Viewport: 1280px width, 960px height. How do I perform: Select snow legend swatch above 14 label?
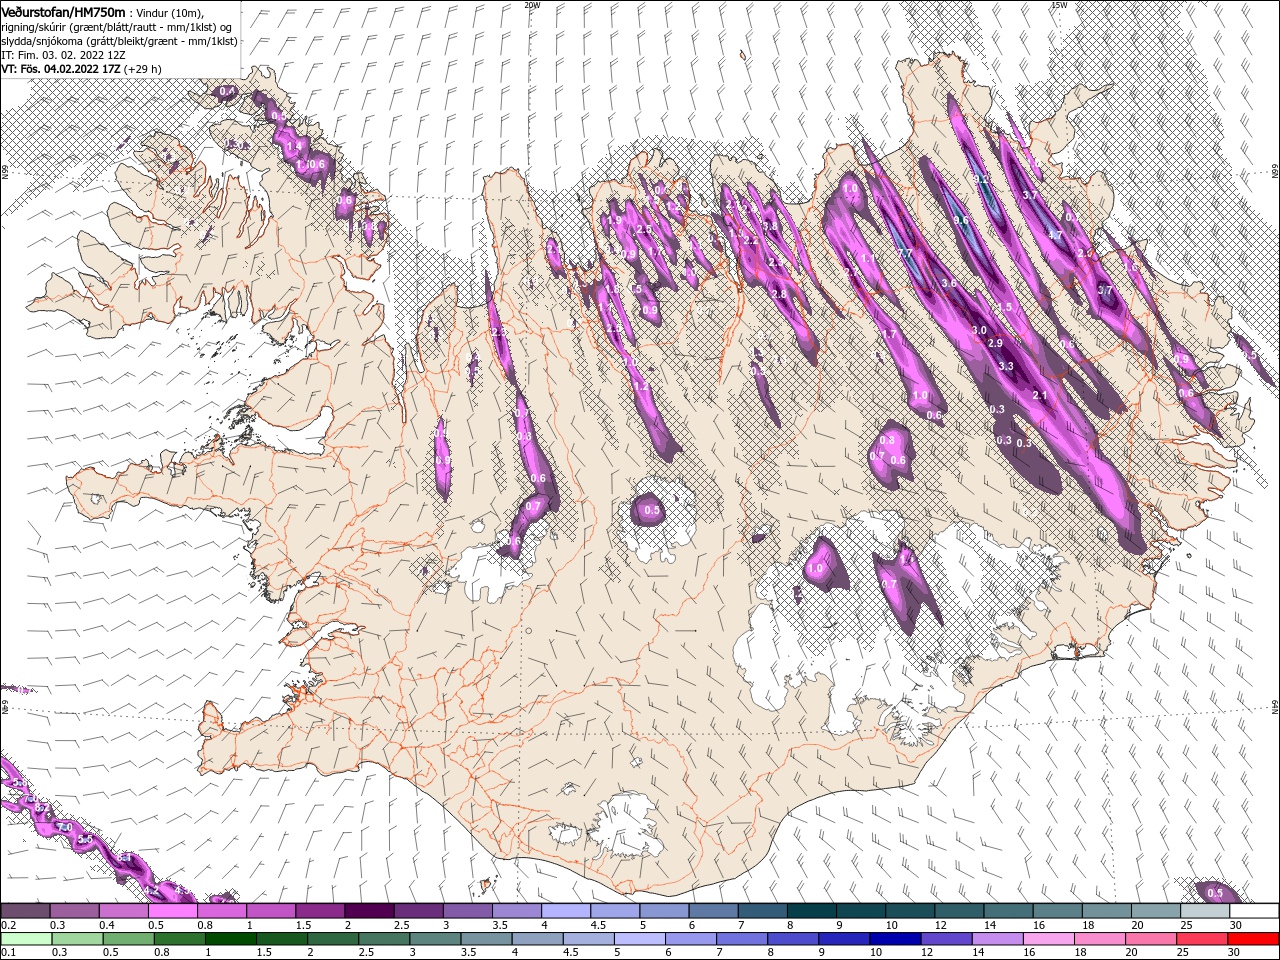[1009, 911]
